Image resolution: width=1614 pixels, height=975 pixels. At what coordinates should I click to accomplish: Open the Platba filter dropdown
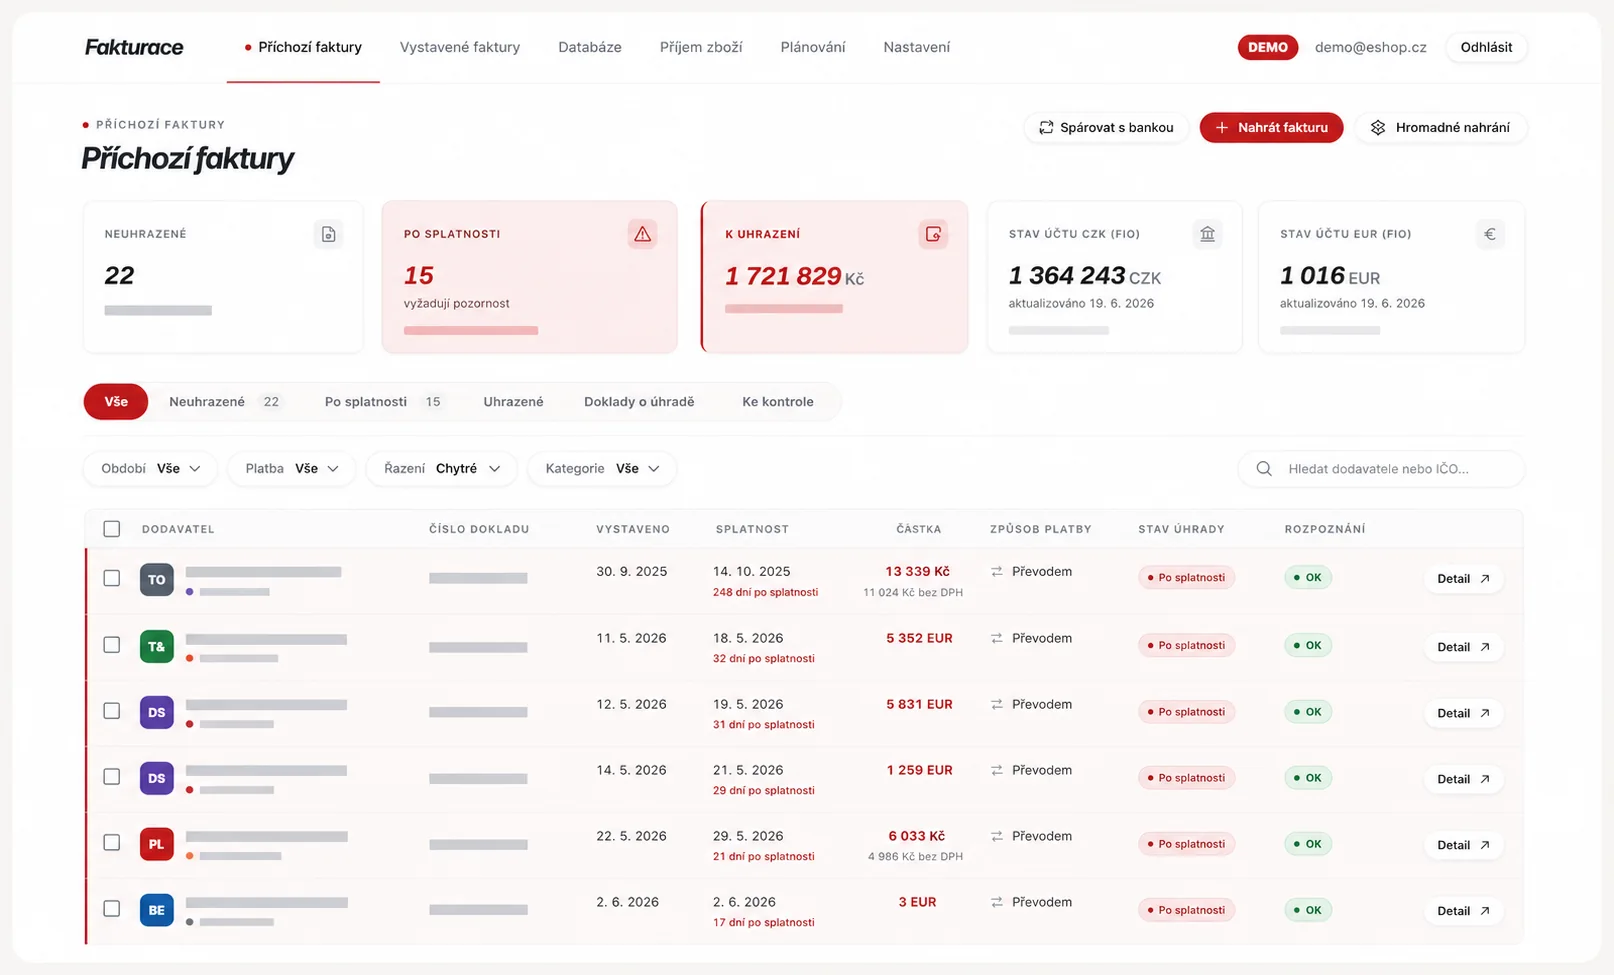point(292,468)
